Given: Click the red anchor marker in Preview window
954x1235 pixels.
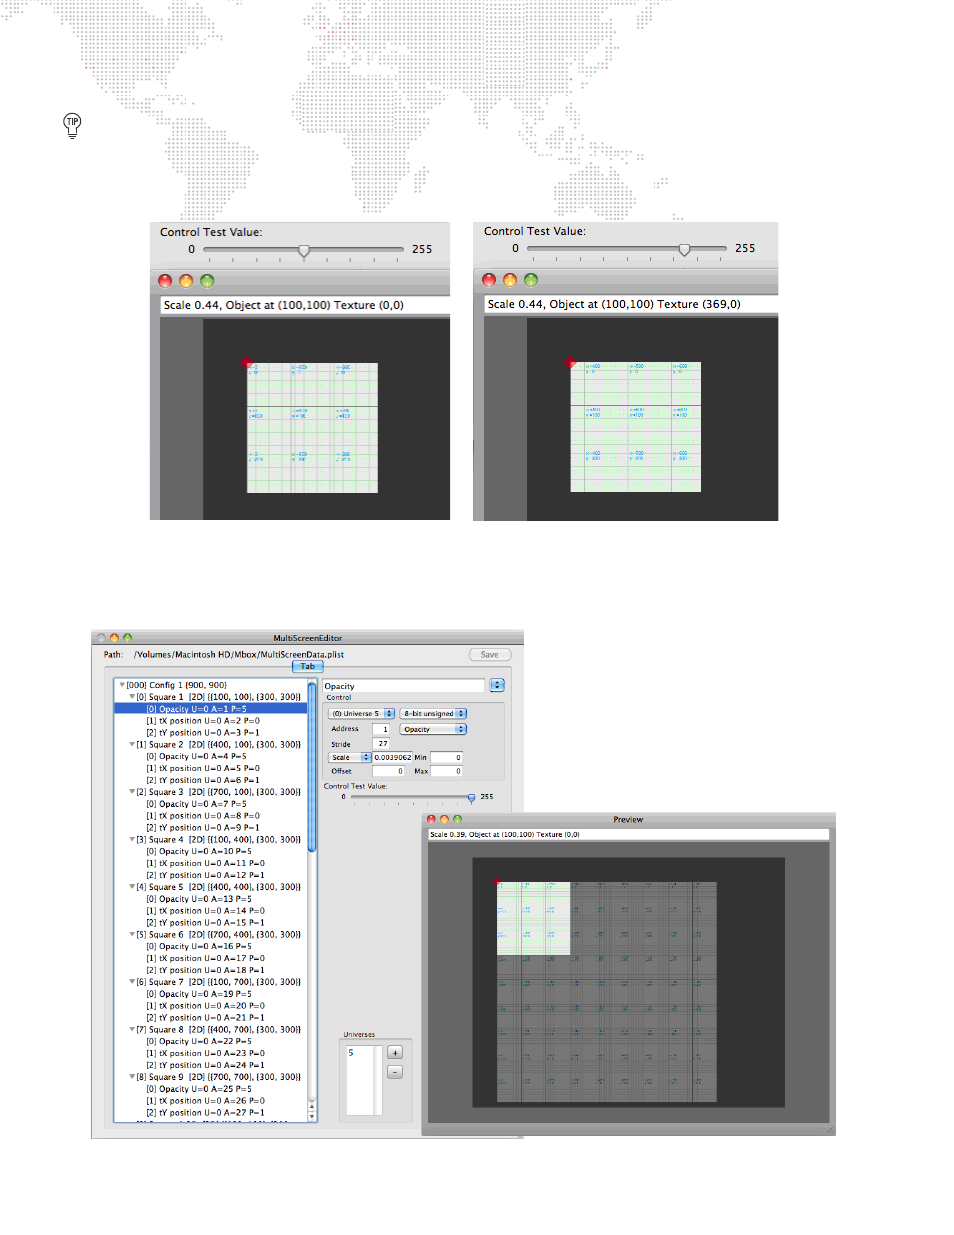Looking at the screenshot, I should [497, 882].
